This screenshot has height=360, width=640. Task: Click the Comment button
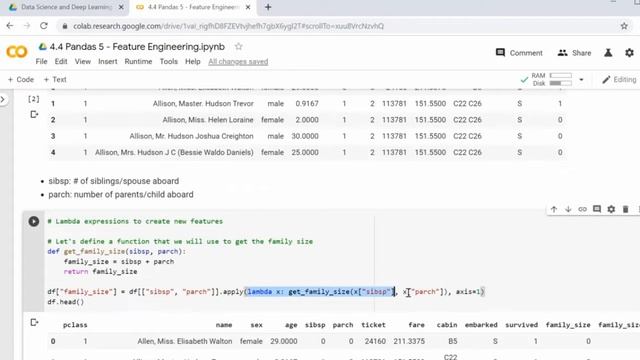coord(519,53)
